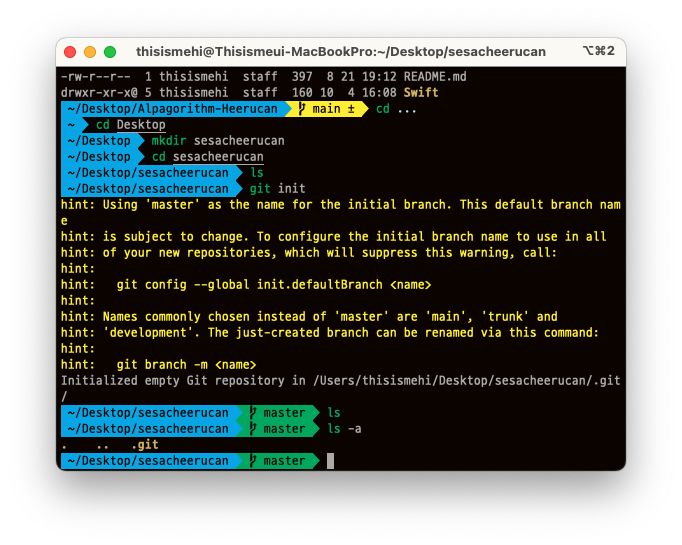Screen dimensions: 682x545
Task: Click the branch icon on the last master prompt
Action: [x=253, y=461]
